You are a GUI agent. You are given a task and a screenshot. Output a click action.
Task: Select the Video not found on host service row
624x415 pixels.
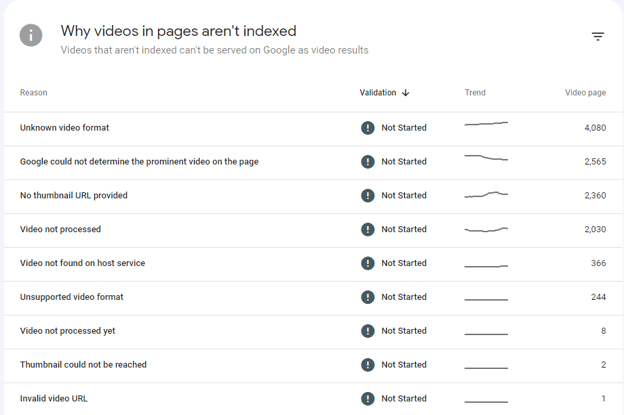click(82, 263)
